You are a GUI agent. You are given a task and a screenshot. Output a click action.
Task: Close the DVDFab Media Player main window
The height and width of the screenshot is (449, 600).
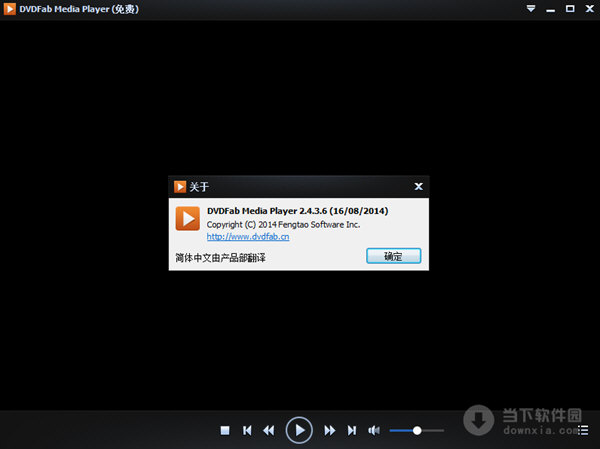590,8
